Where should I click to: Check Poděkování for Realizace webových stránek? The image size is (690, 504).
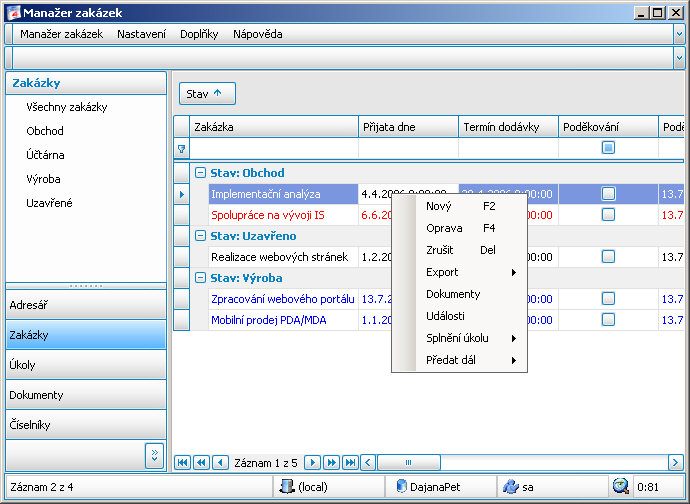(608, 257)
